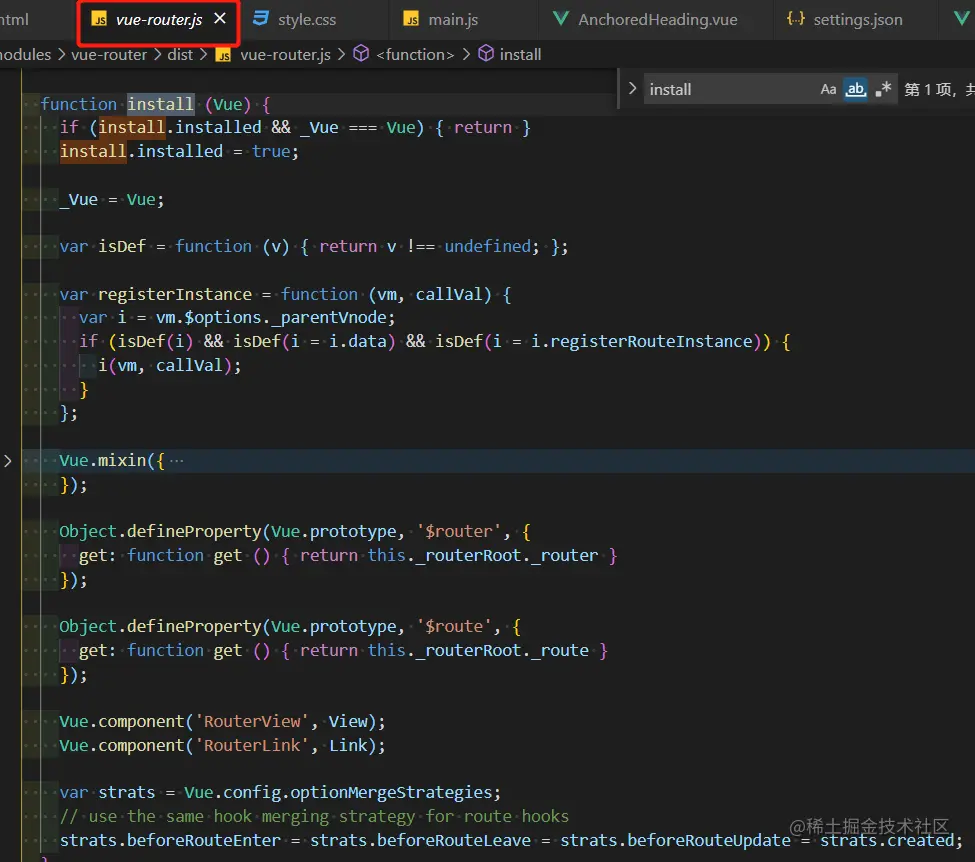Click the find input containing install
This screenshot has width=975, height=862.
729,90
